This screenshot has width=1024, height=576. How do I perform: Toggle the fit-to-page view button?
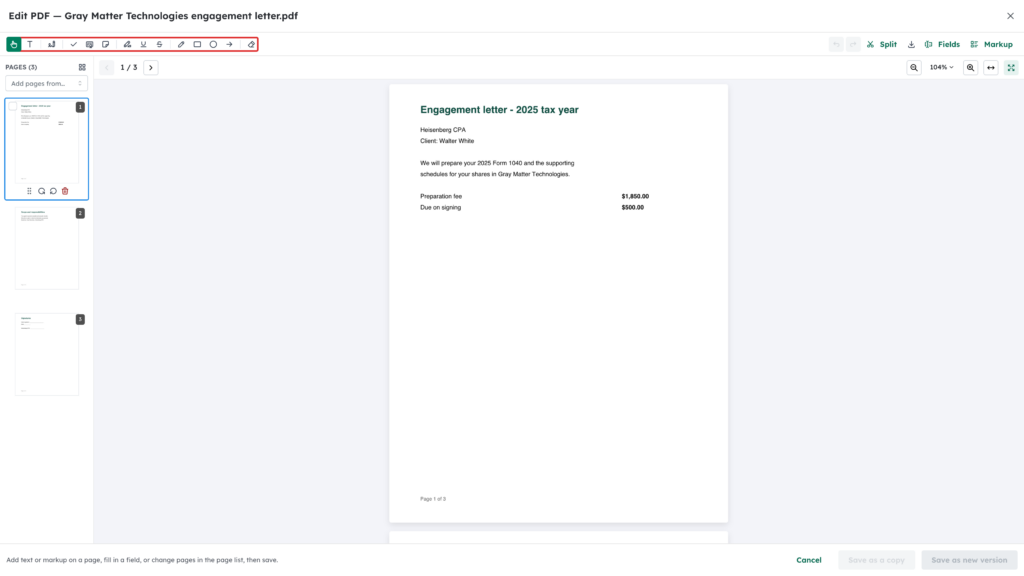[1011, 67]
